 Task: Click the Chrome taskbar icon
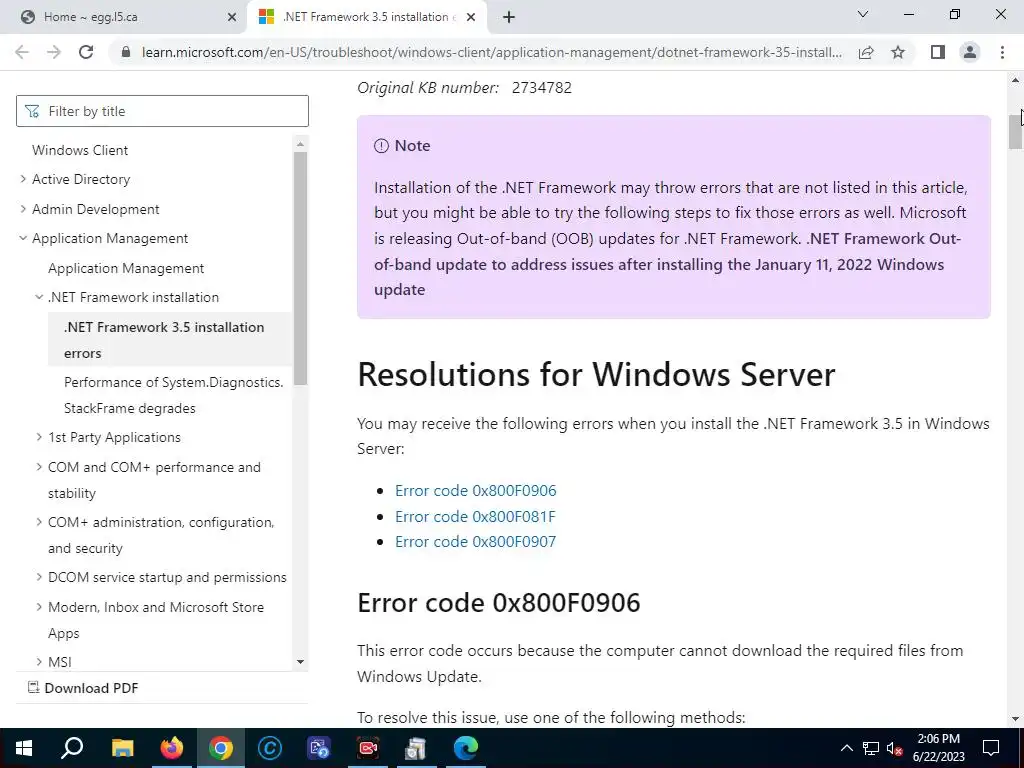(x=221, y=748)
